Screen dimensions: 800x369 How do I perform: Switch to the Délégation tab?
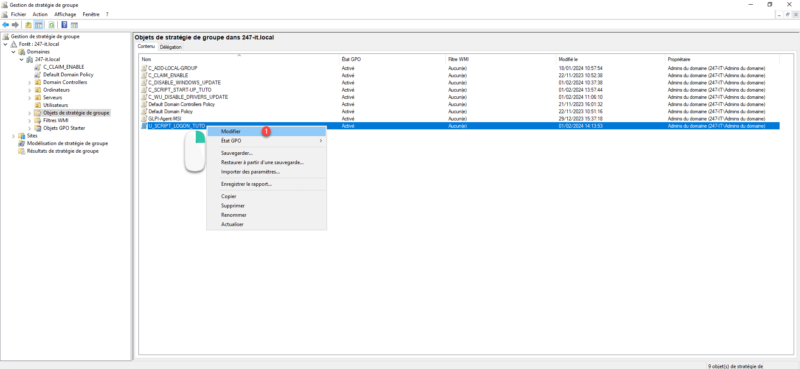170,47
